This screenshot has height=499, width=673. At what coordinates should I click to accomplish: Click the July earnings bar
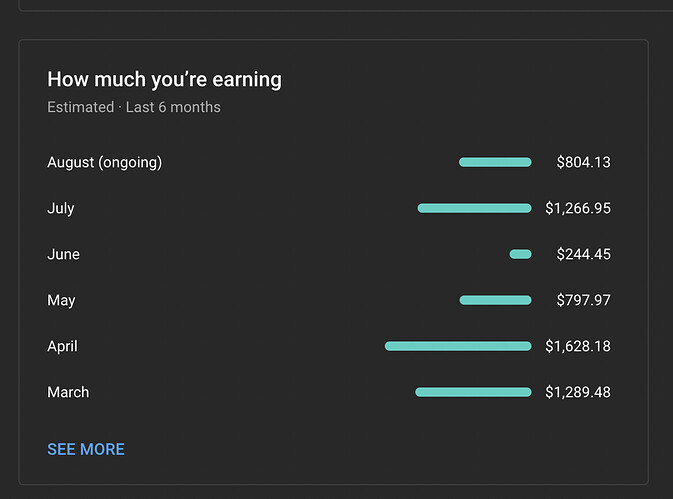point(474,208)
